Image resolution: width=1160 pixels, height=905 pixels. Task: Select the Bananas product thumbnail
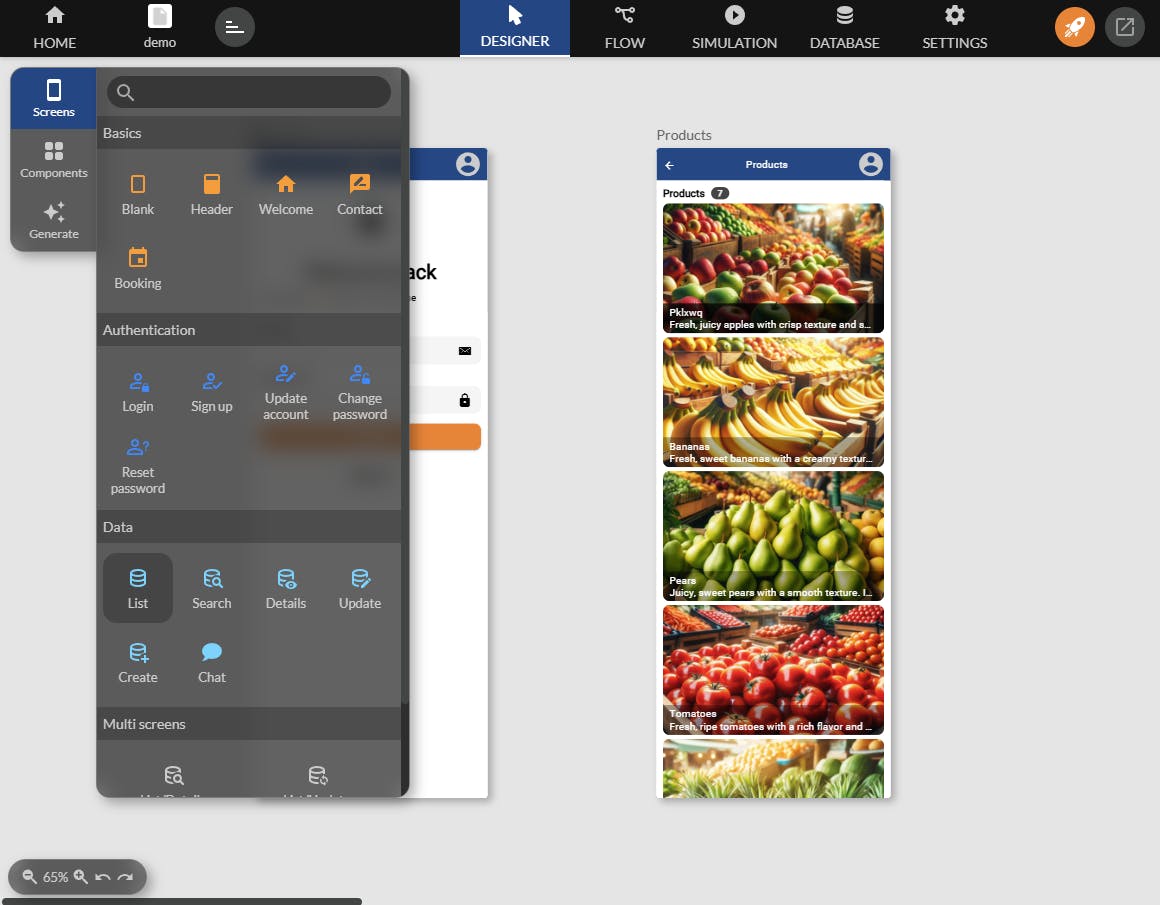coord(773,402)
